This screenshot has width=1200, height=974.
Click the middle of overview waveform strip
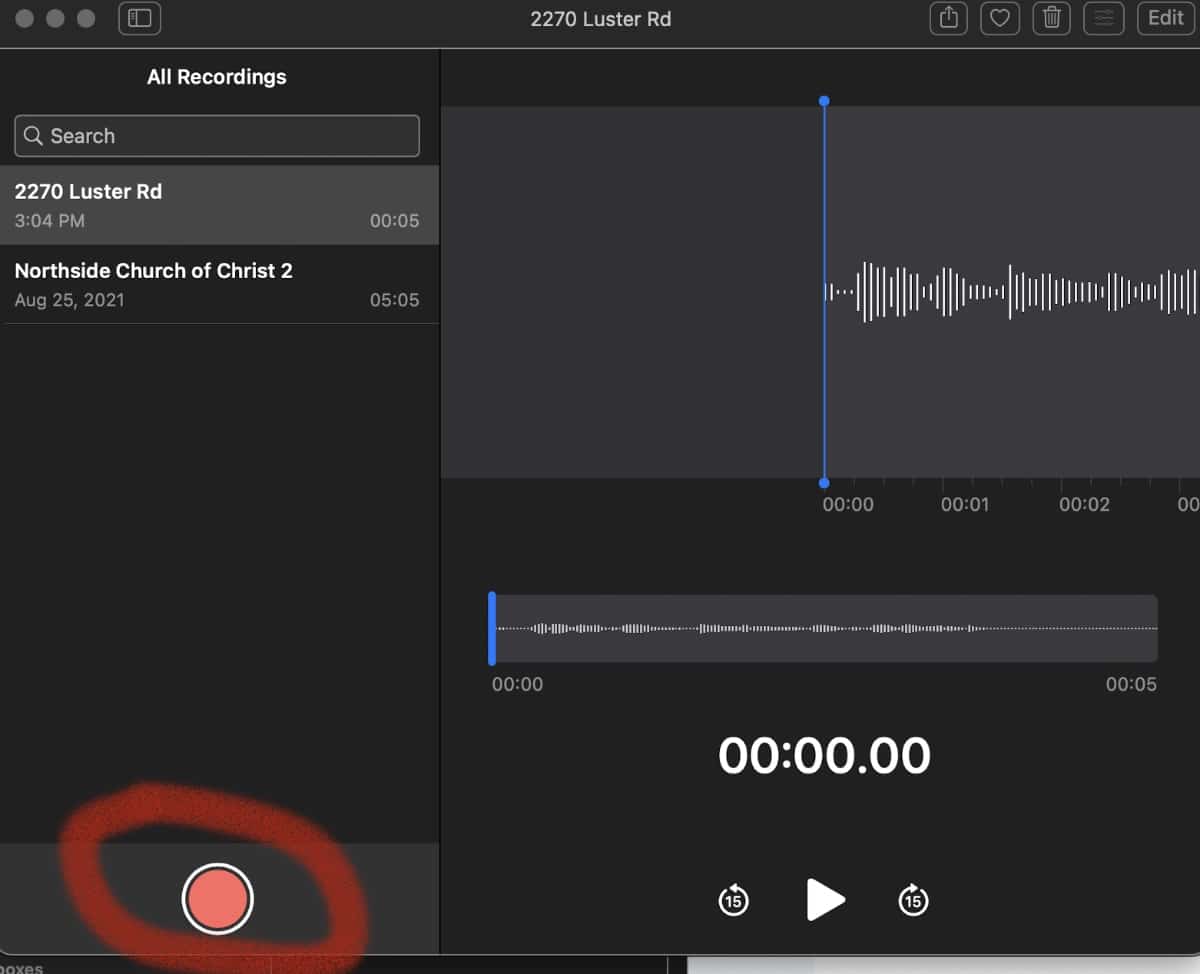825,628
